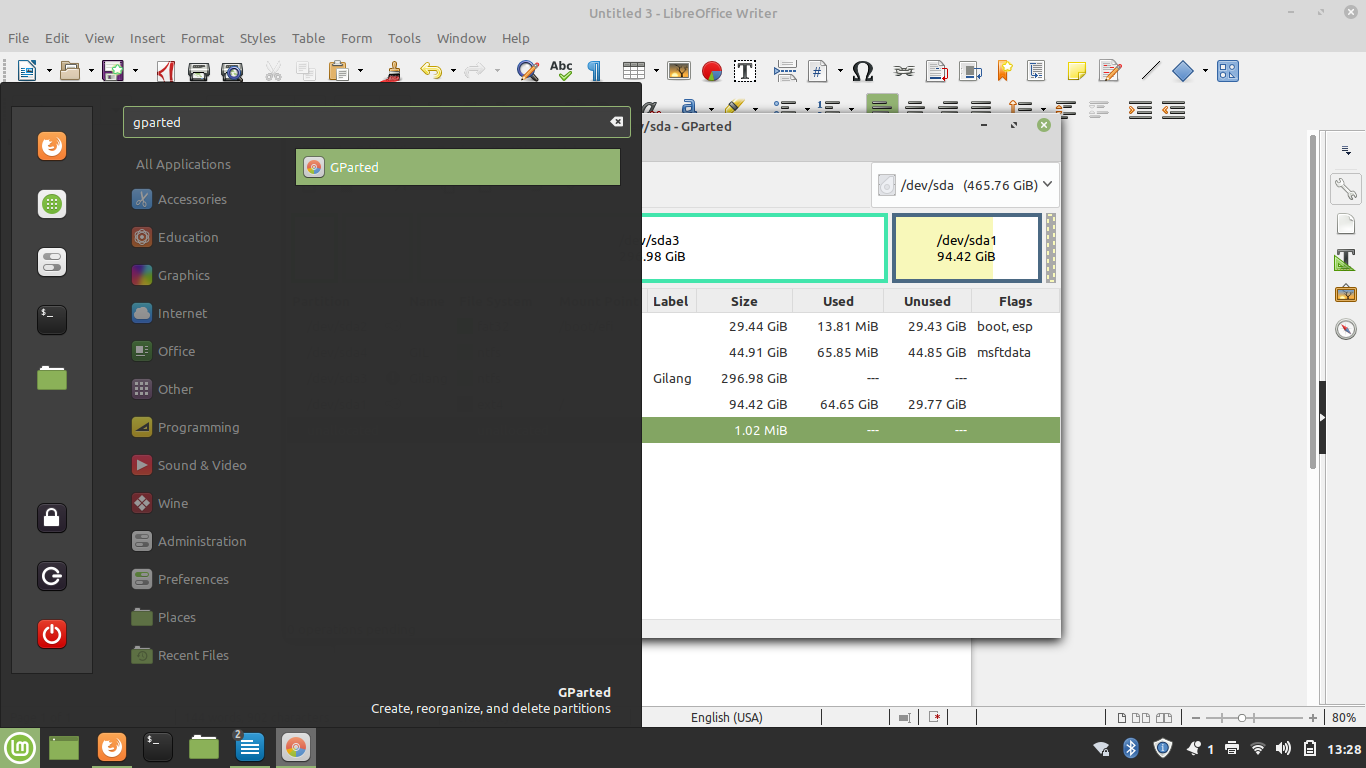Open the /dev/sda device selector in GParted
1366x768 pixels.
[965, 185]
